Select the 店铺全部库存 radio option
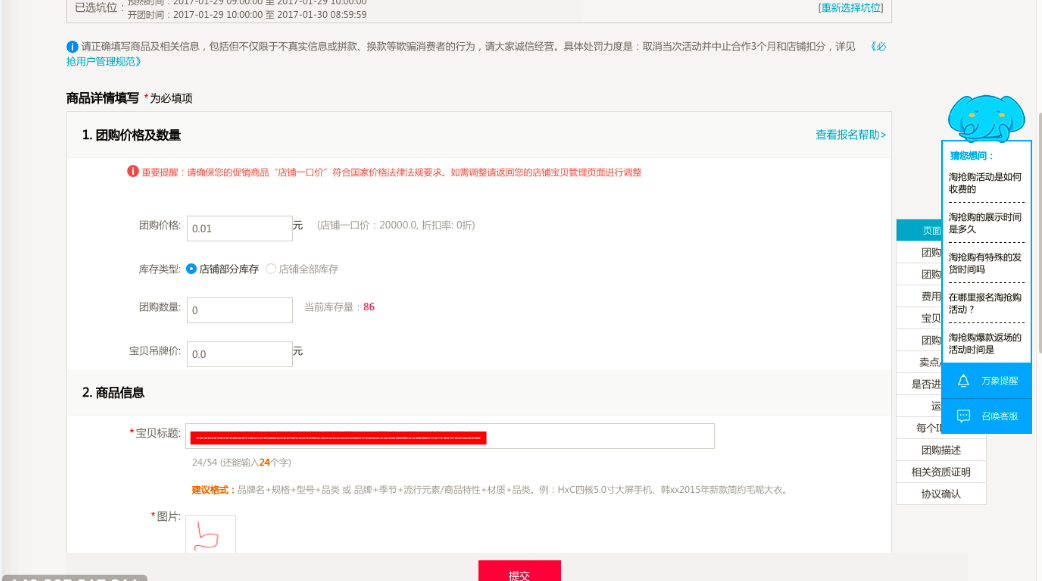The width and height of the screenshot is (1042, 581). point(271,269)
